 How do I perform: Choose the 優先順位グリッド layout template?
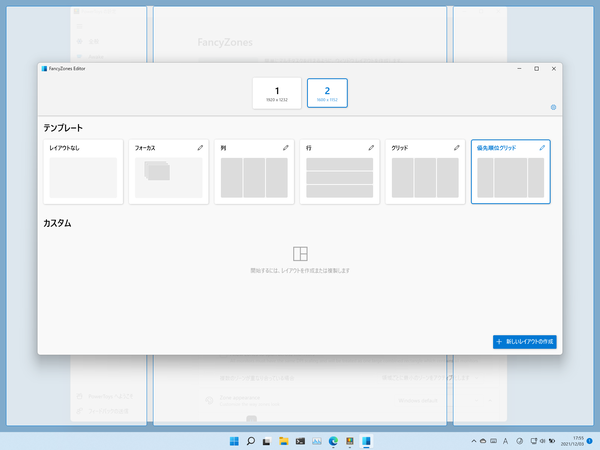pyautogui.click(x=510, y=172)
